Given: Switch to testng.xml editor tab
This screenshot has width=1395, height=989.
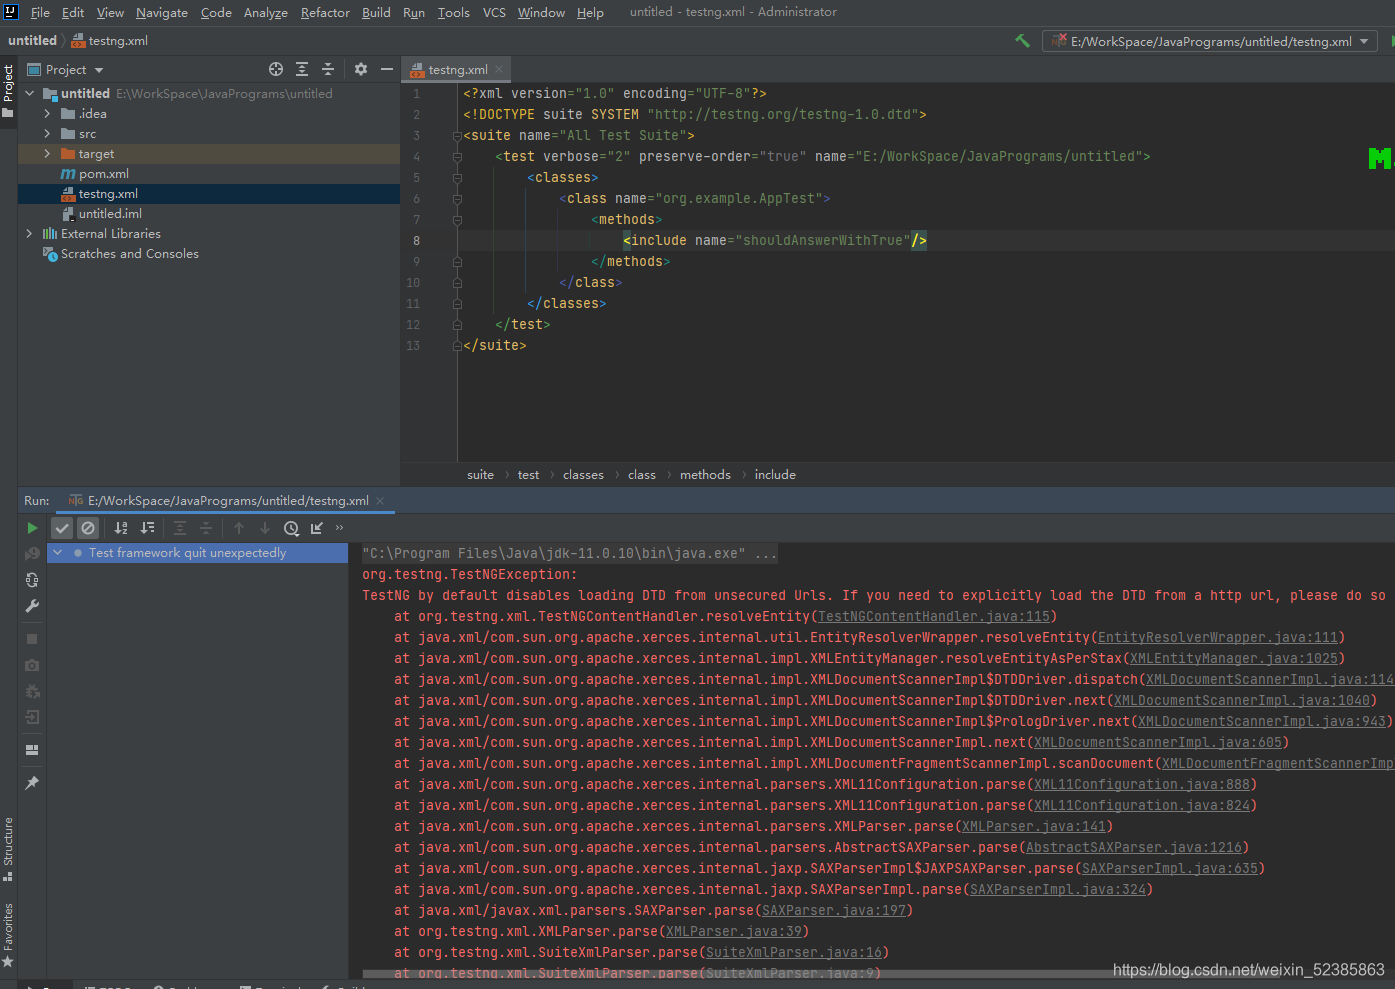Looking at the screenshot, I should (458, 69).
